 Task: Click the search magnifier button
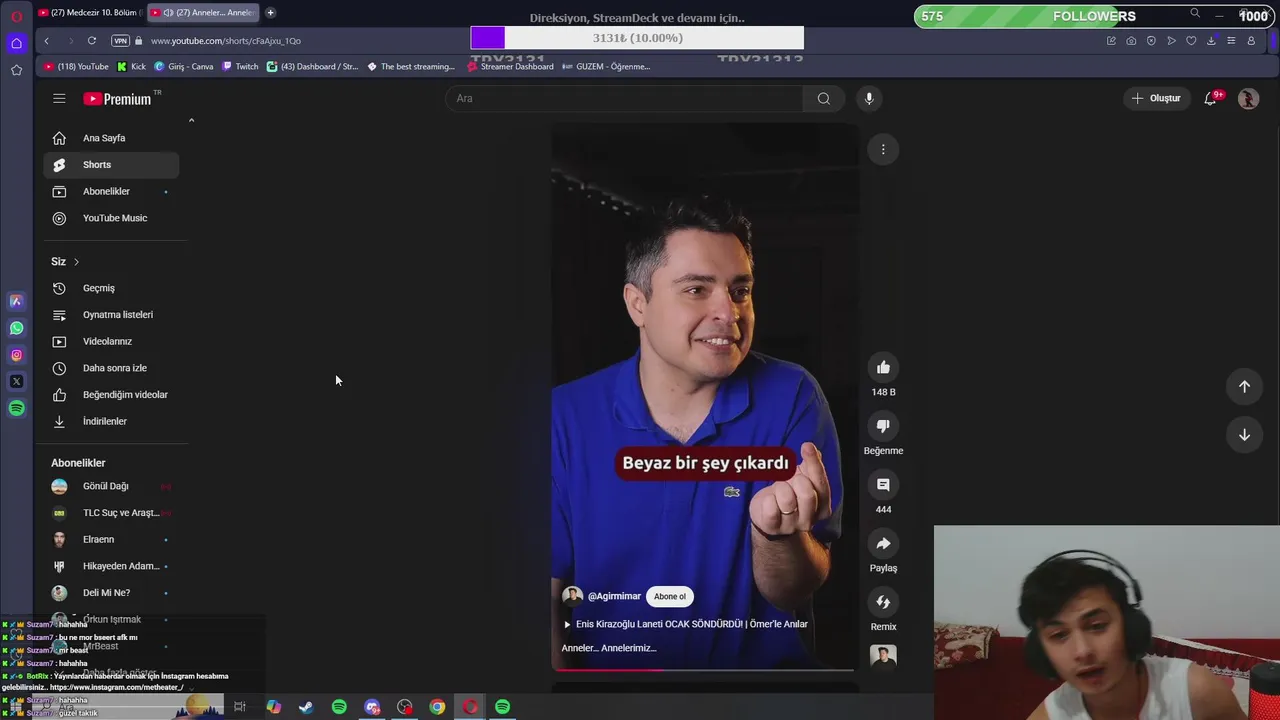click(823, 98)
